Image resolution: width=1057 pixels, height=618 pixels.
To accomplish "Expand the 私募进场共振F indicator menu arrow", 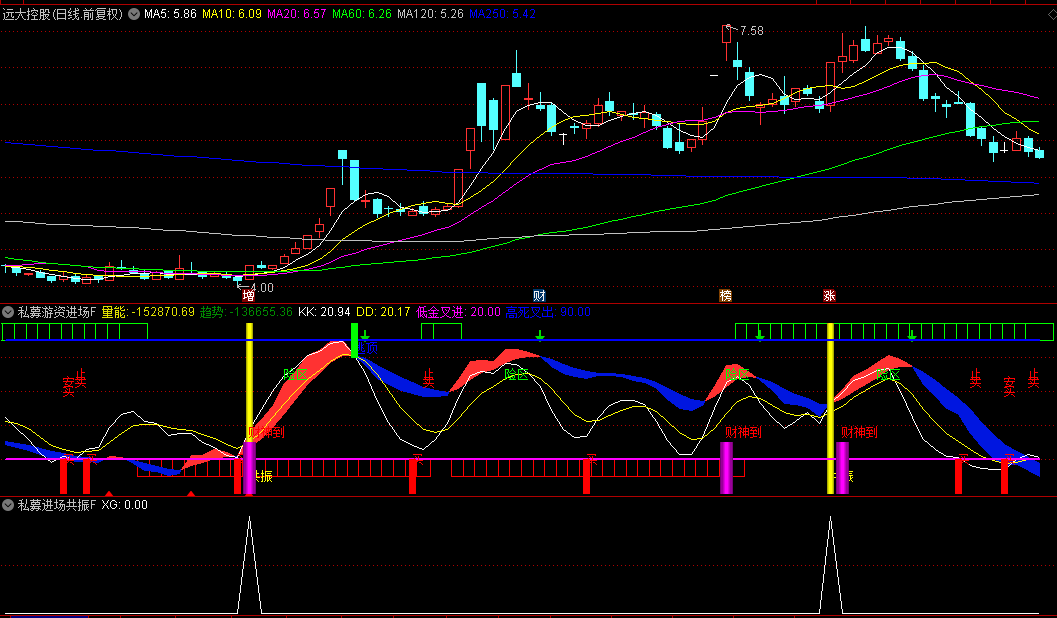I will [x=9, y=505].
